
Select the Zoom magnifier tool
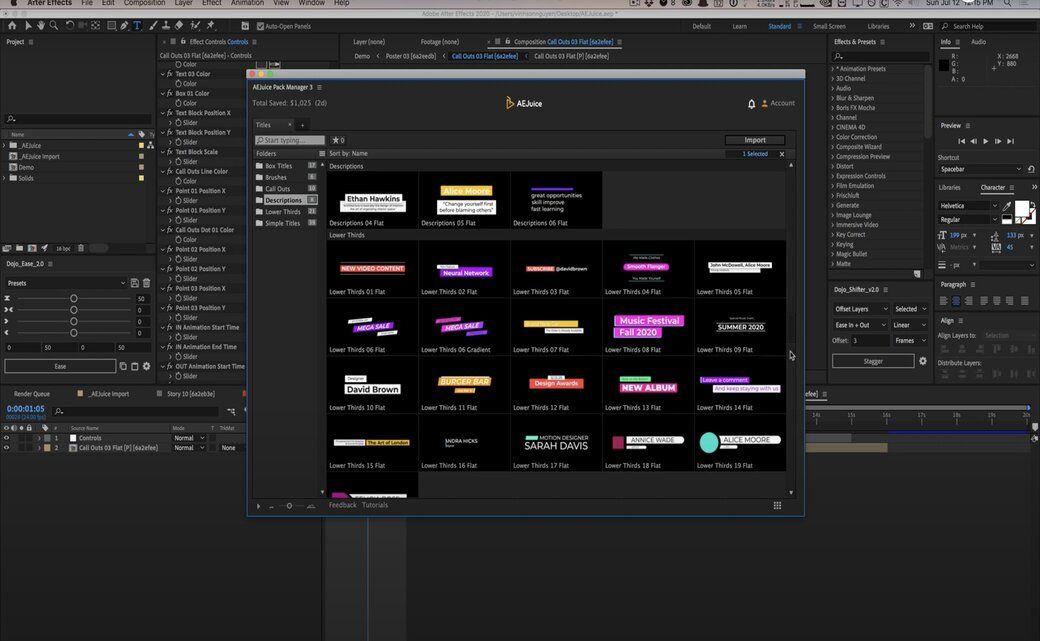click(54, 26)
